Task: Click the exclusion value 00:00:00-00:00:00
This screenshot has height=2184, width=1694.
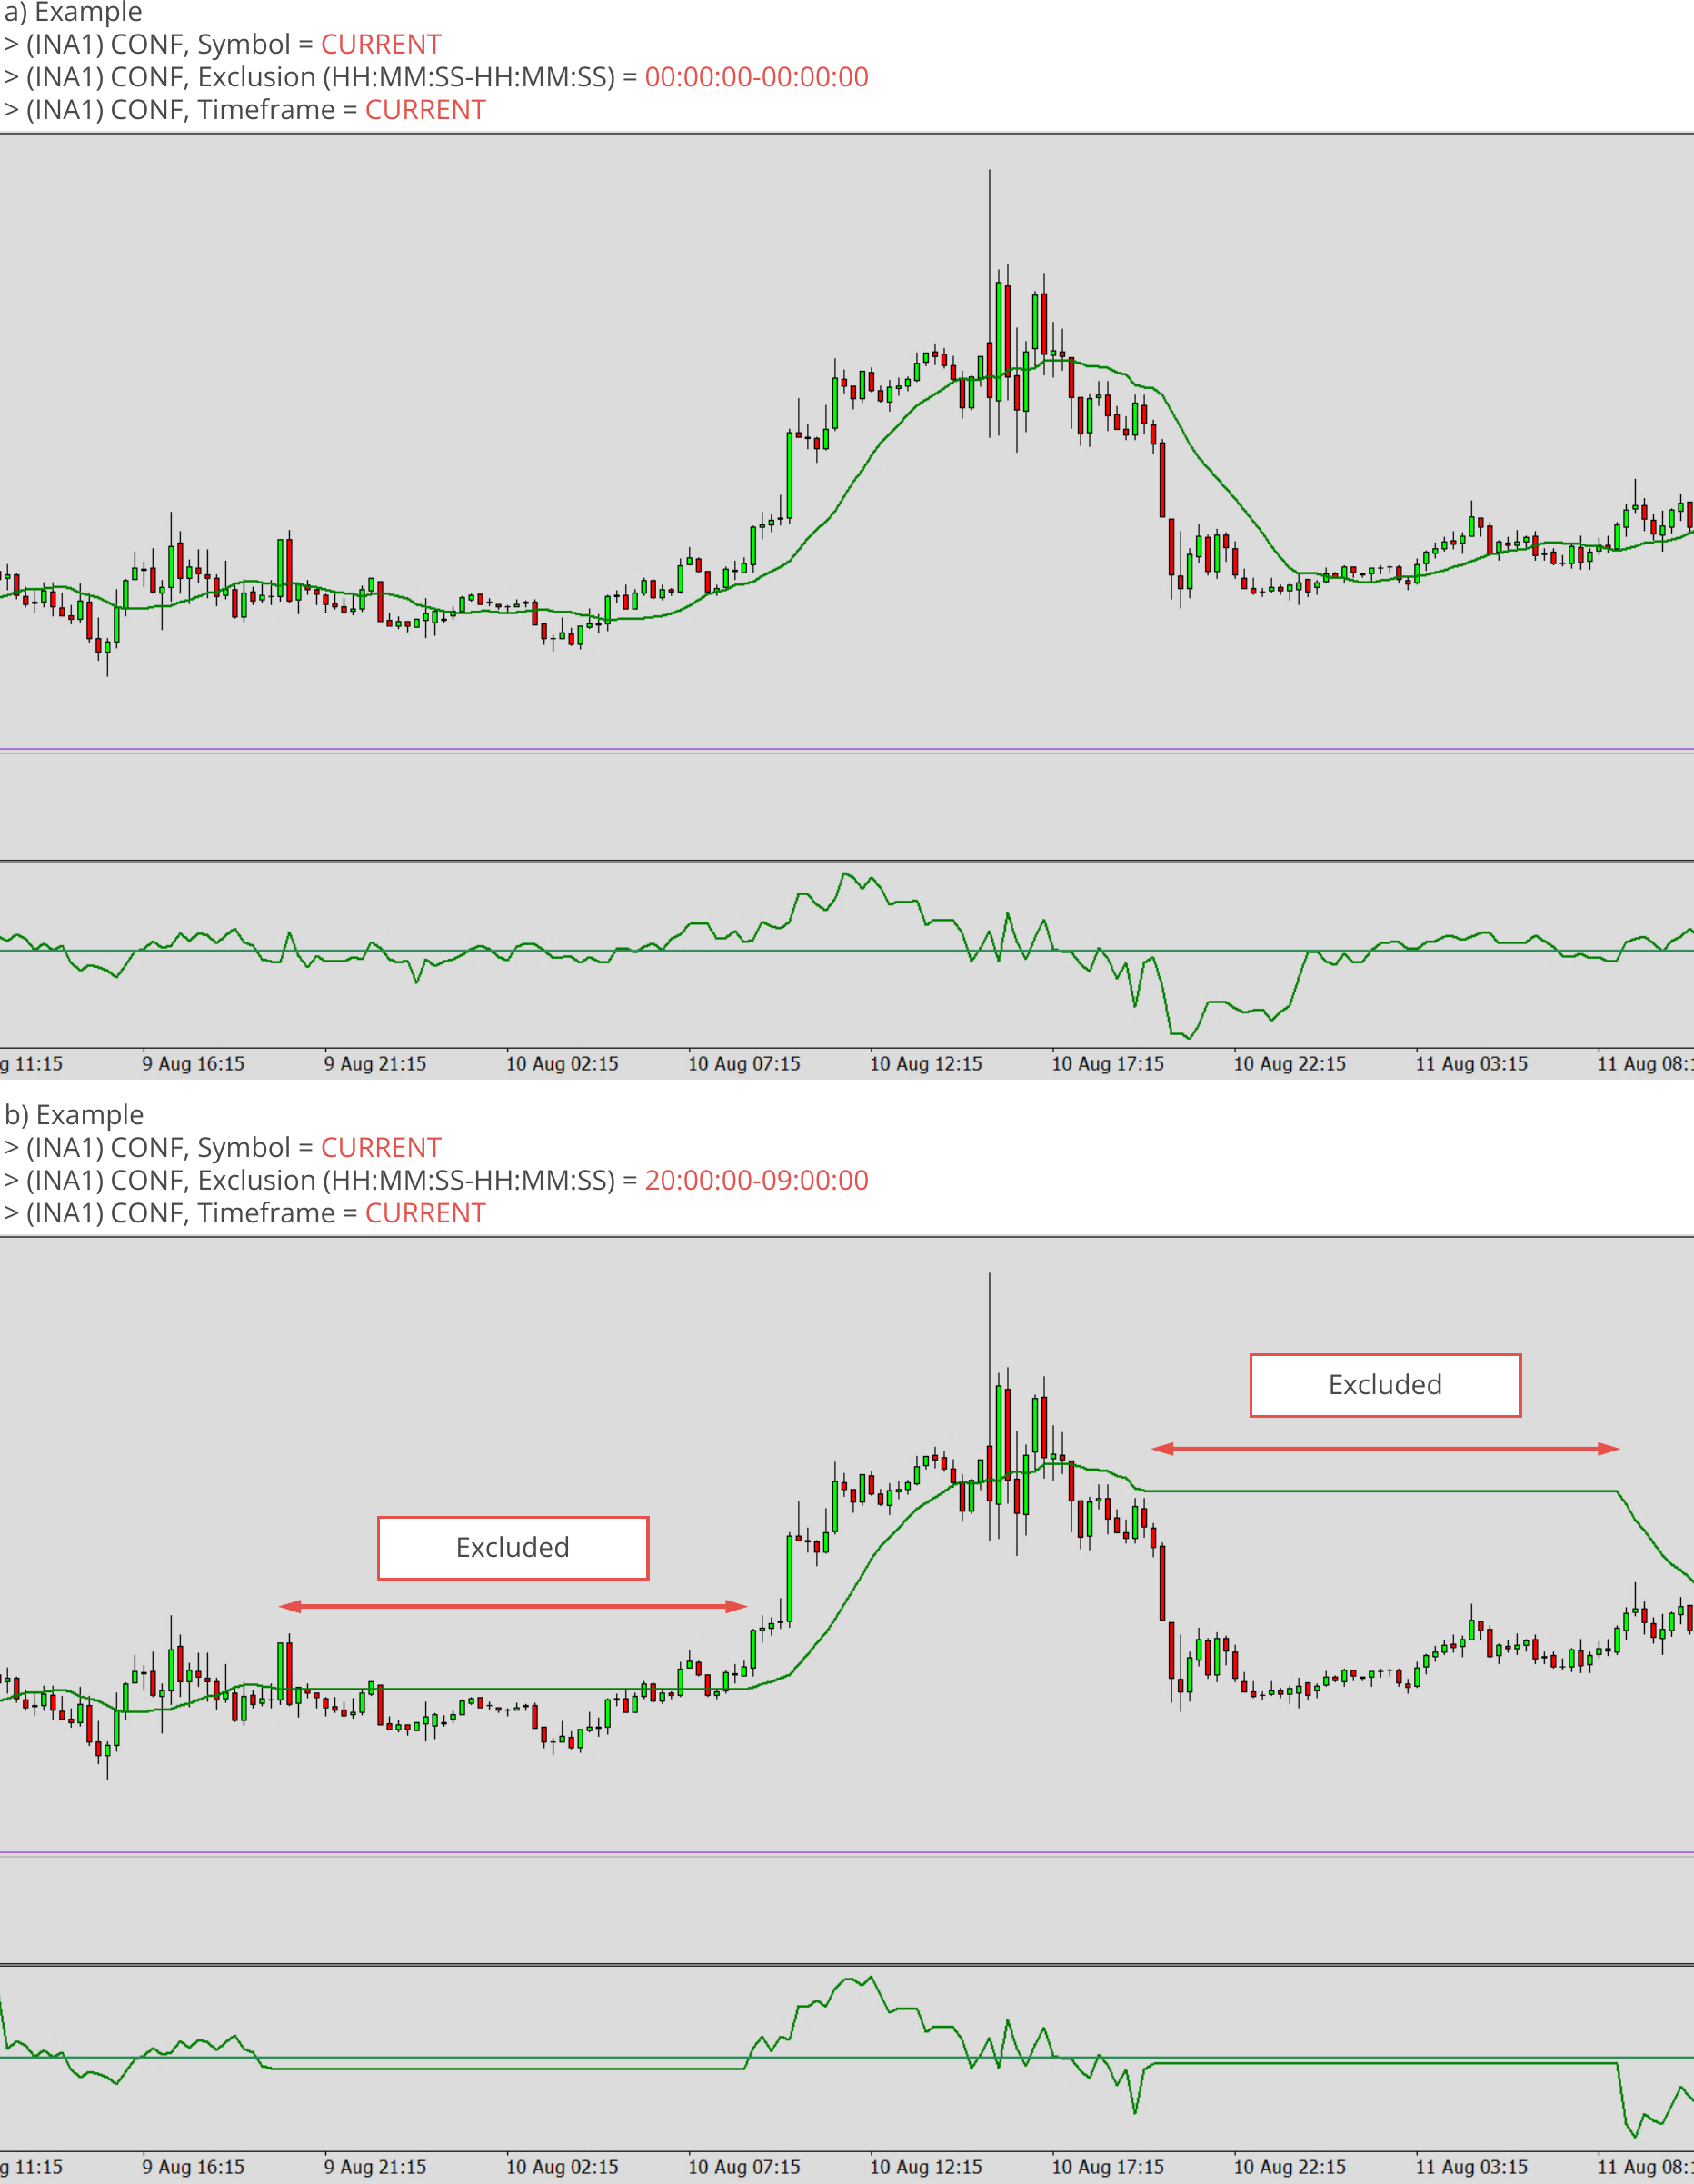Action: click(x=756, y=77)
